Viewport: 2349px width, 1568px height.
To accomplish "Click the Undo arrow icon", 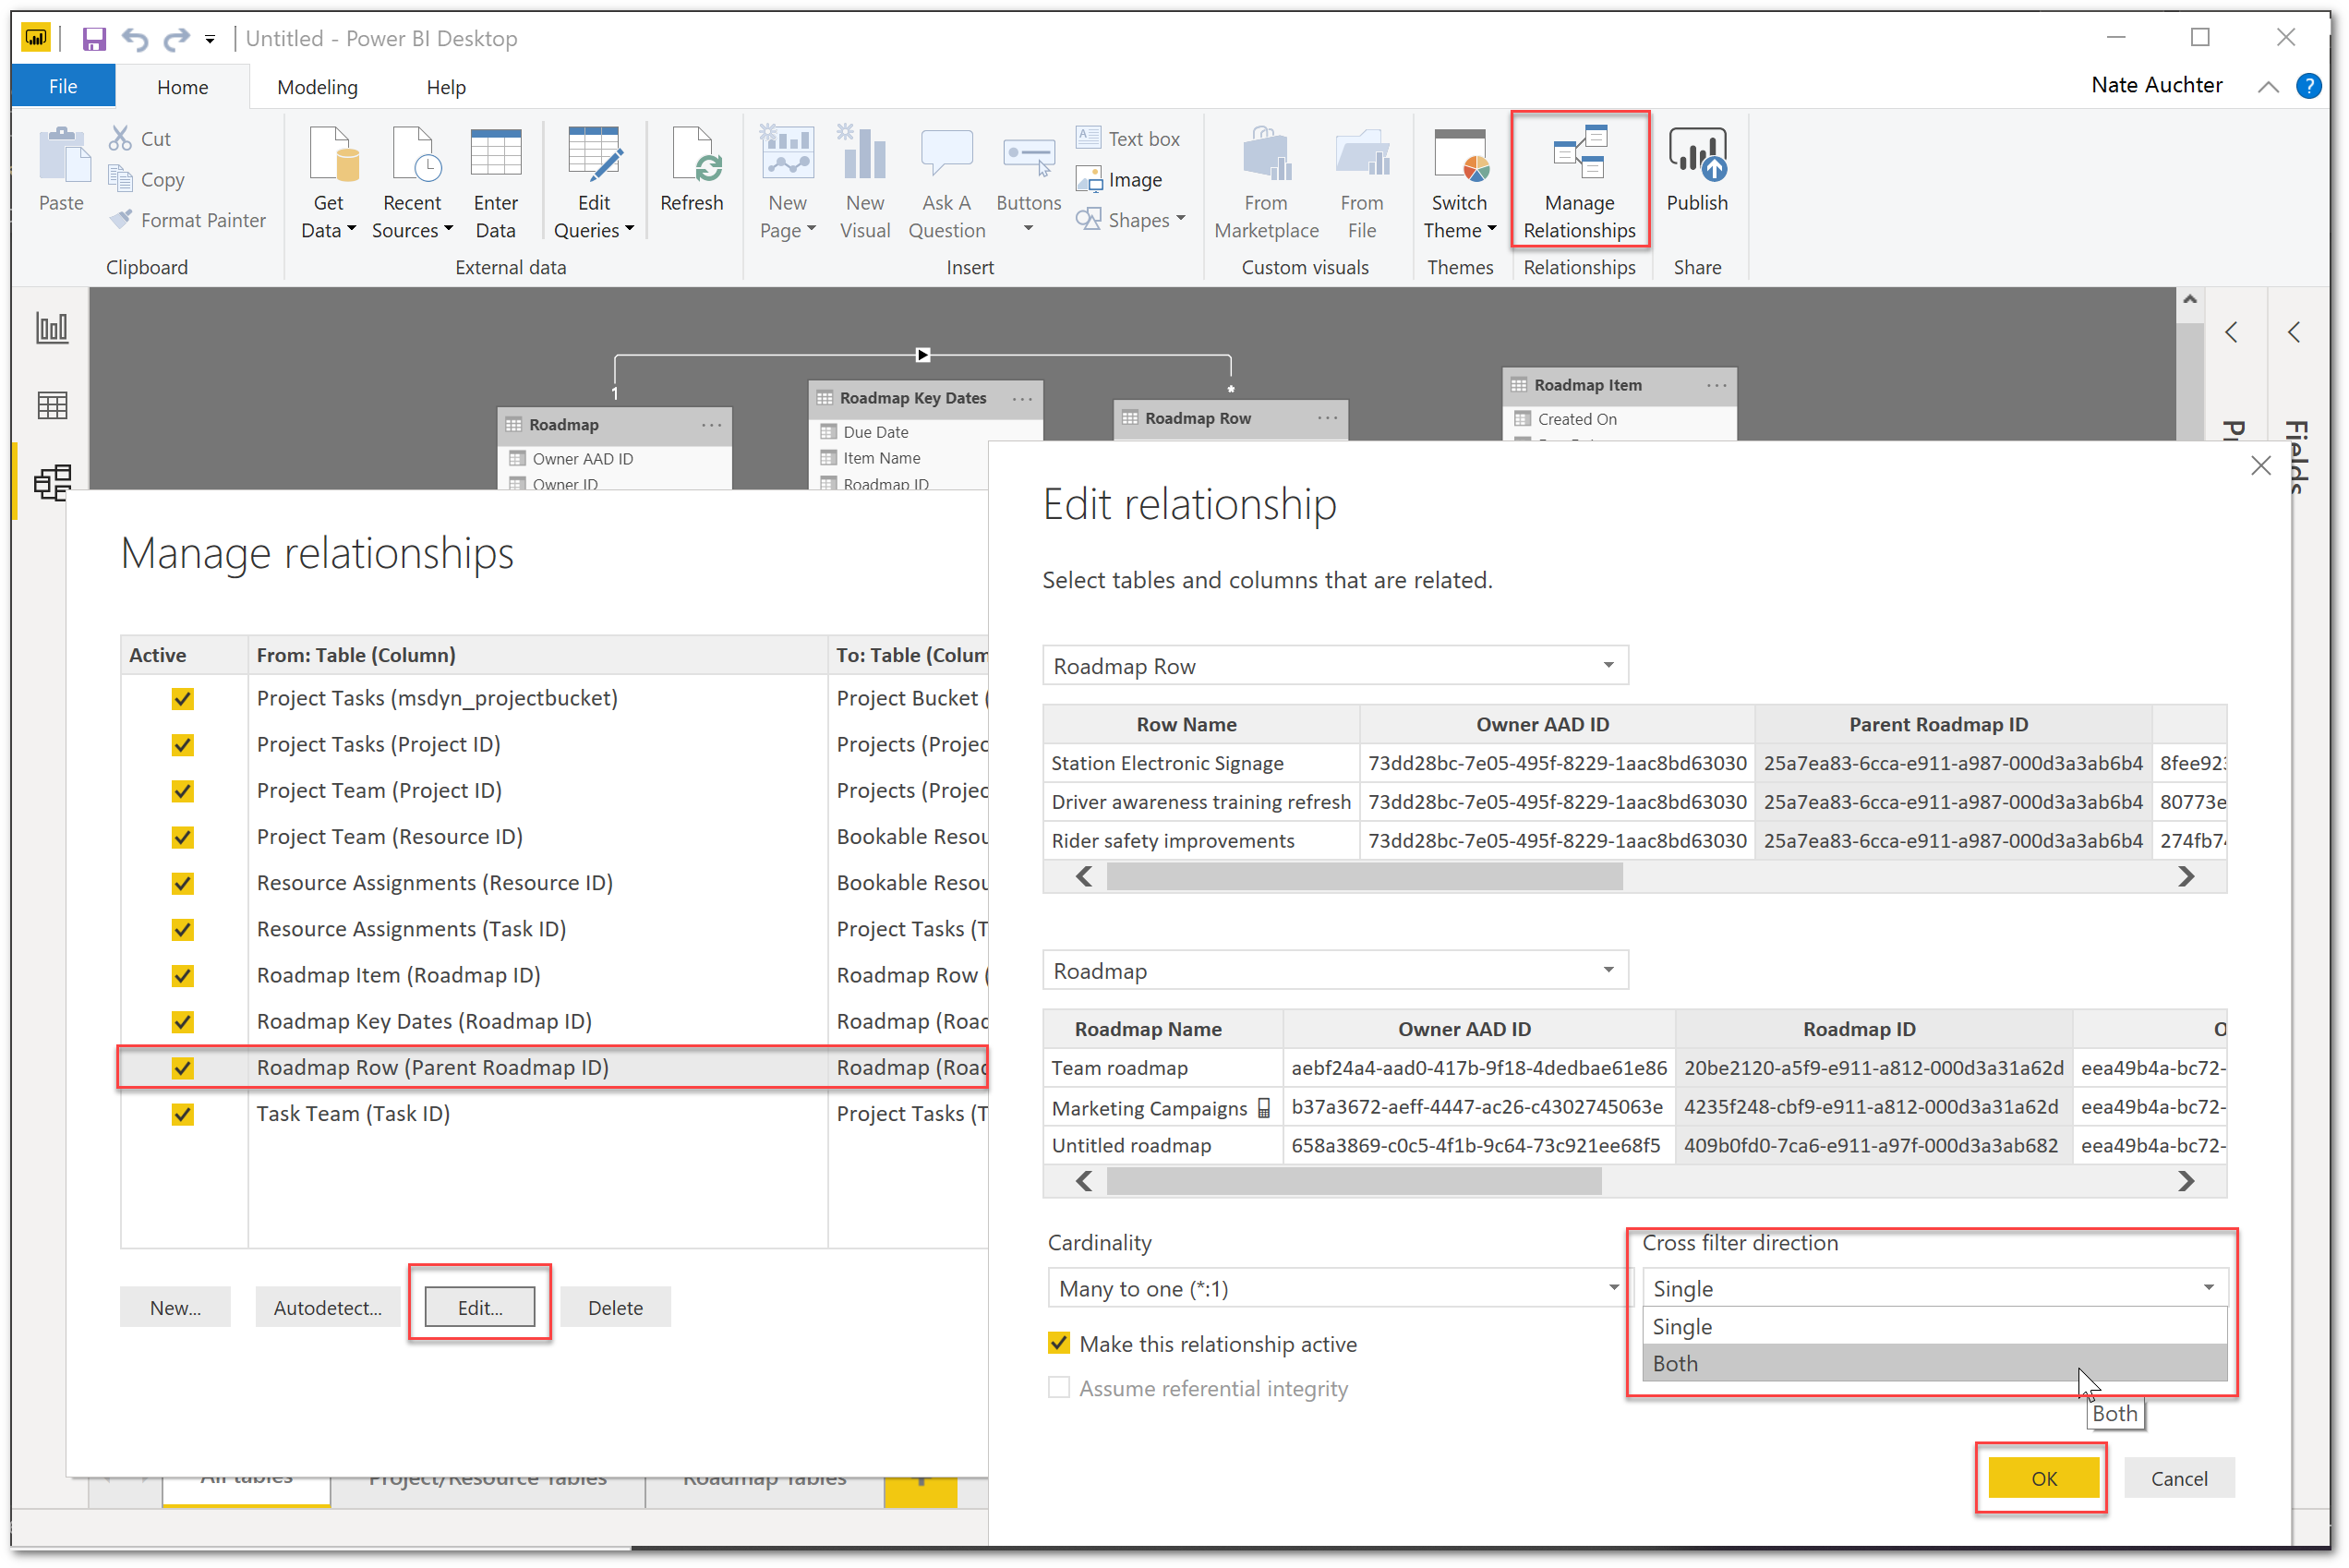I will click(135, 39).
